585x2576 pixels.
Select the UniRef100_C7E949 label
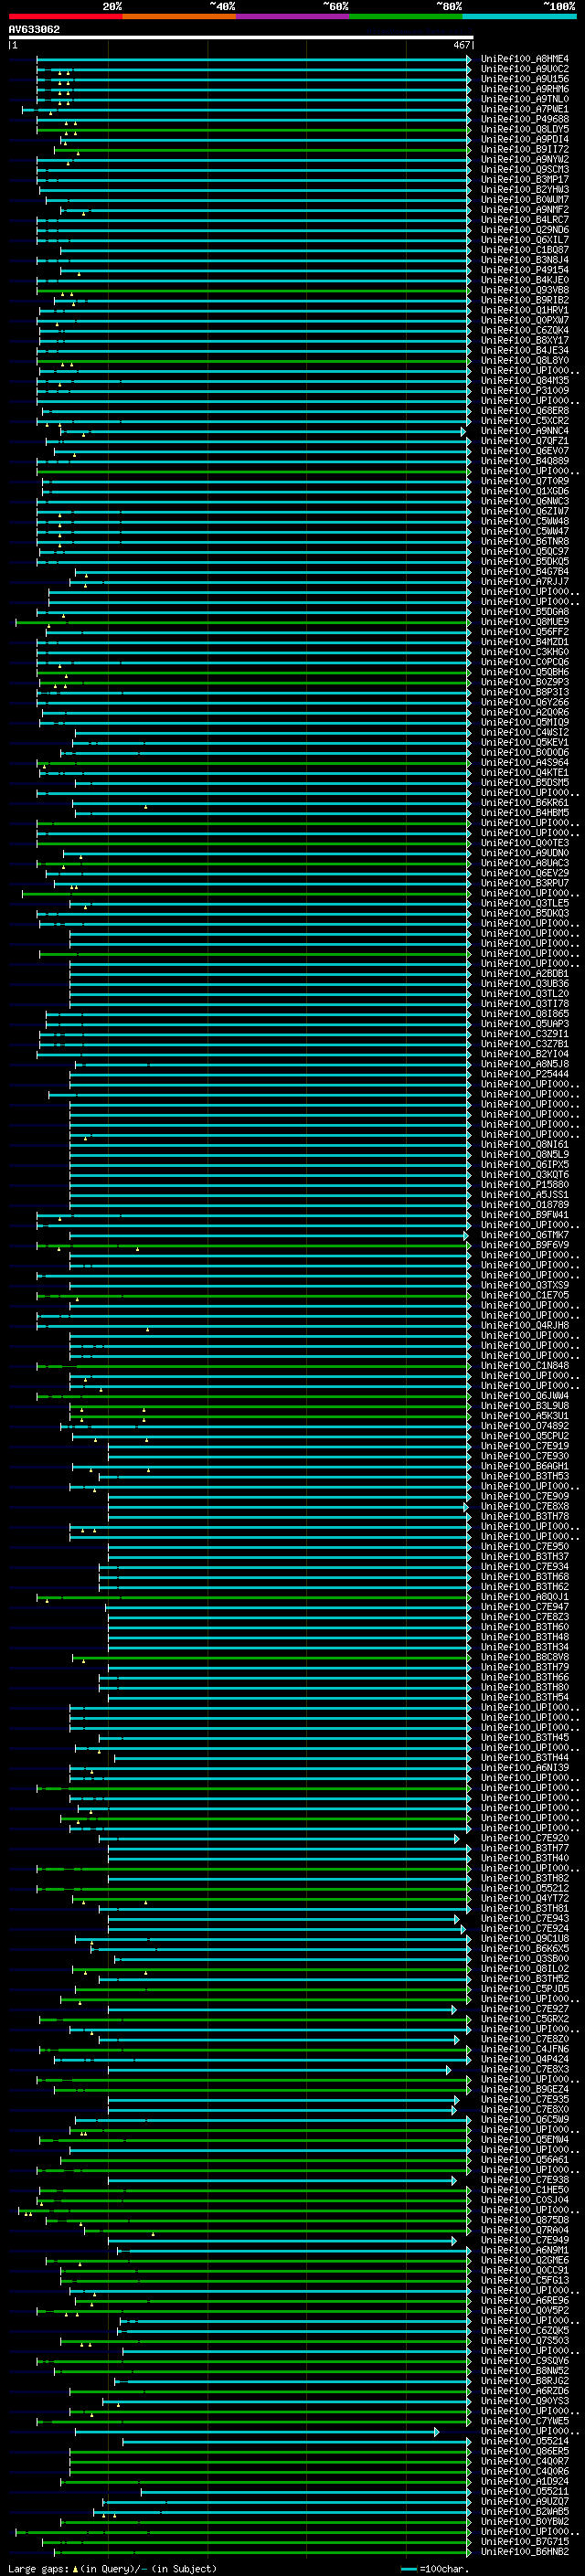click(525, 2240)
